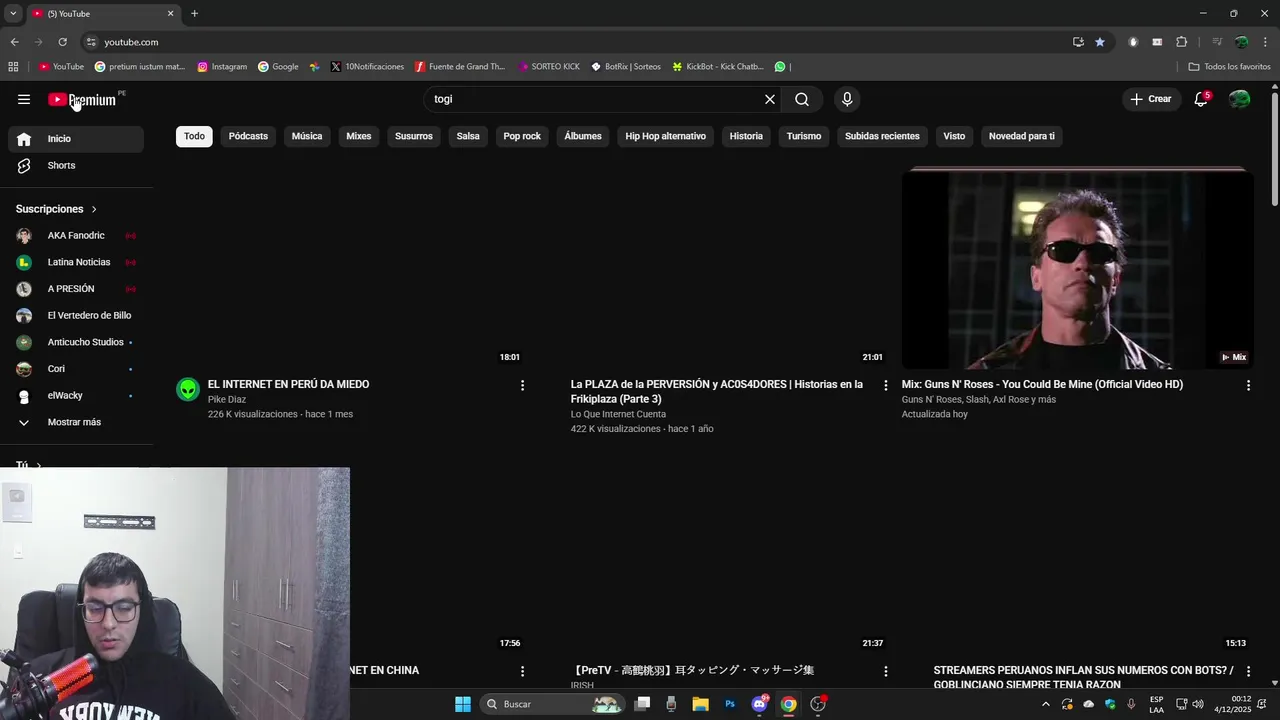
Task: Open the Windows Start menu
Action: pyautogui.click(x=463, y=704)
